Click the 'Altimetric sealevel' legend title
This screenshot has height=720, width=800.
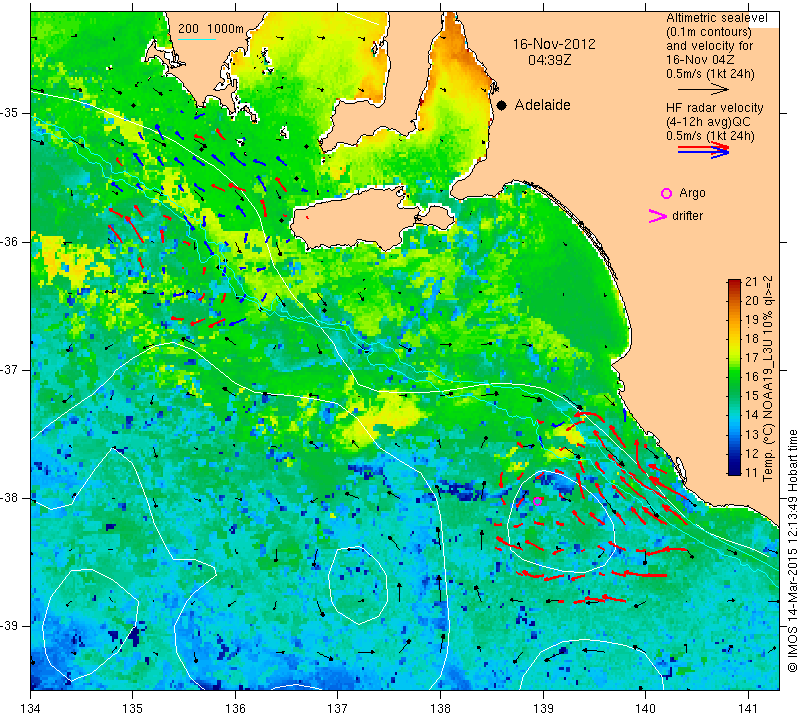coord(716,18)
